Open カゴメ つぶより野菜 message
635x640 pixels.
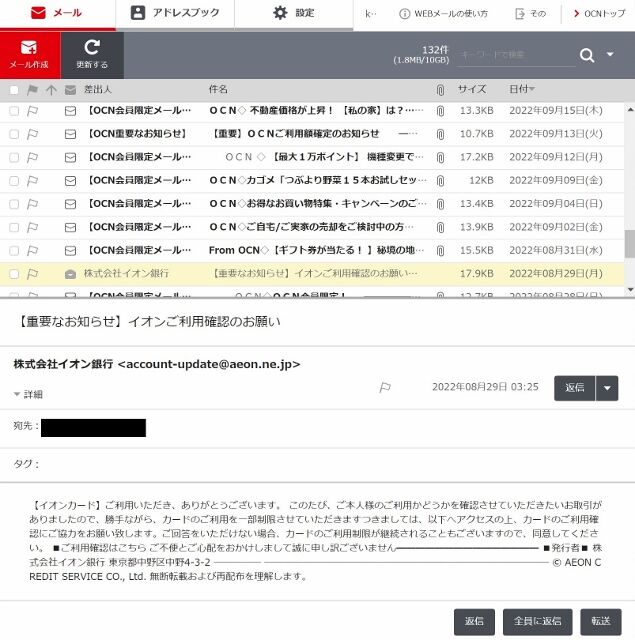click(318, 180)
